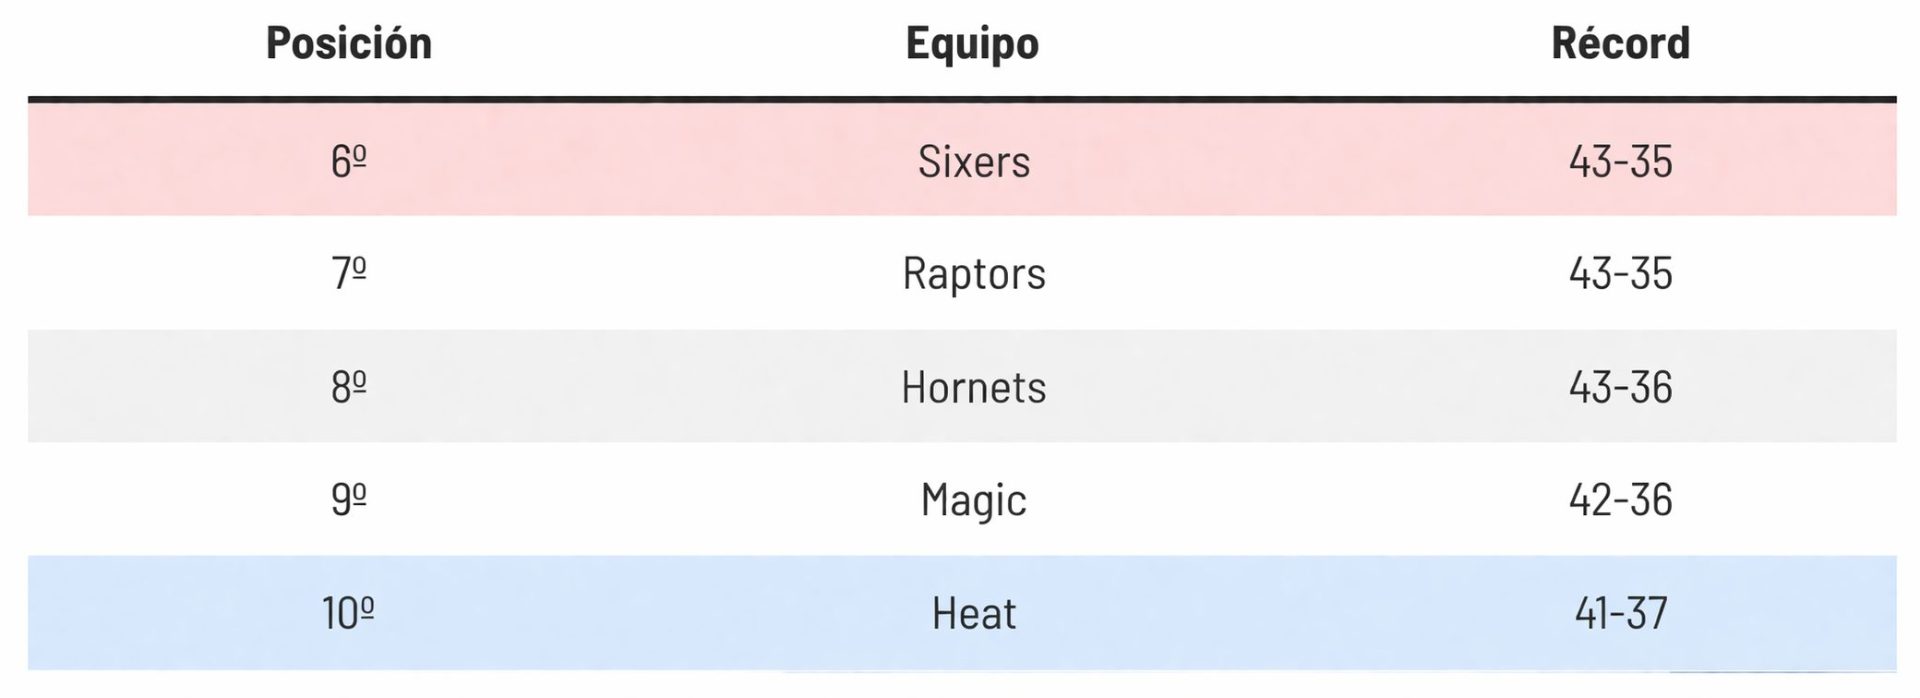Screen dimensions: 1920x698
Task: Click the Equipo column header
Action: pyautogui.click(x=972, y=43)
